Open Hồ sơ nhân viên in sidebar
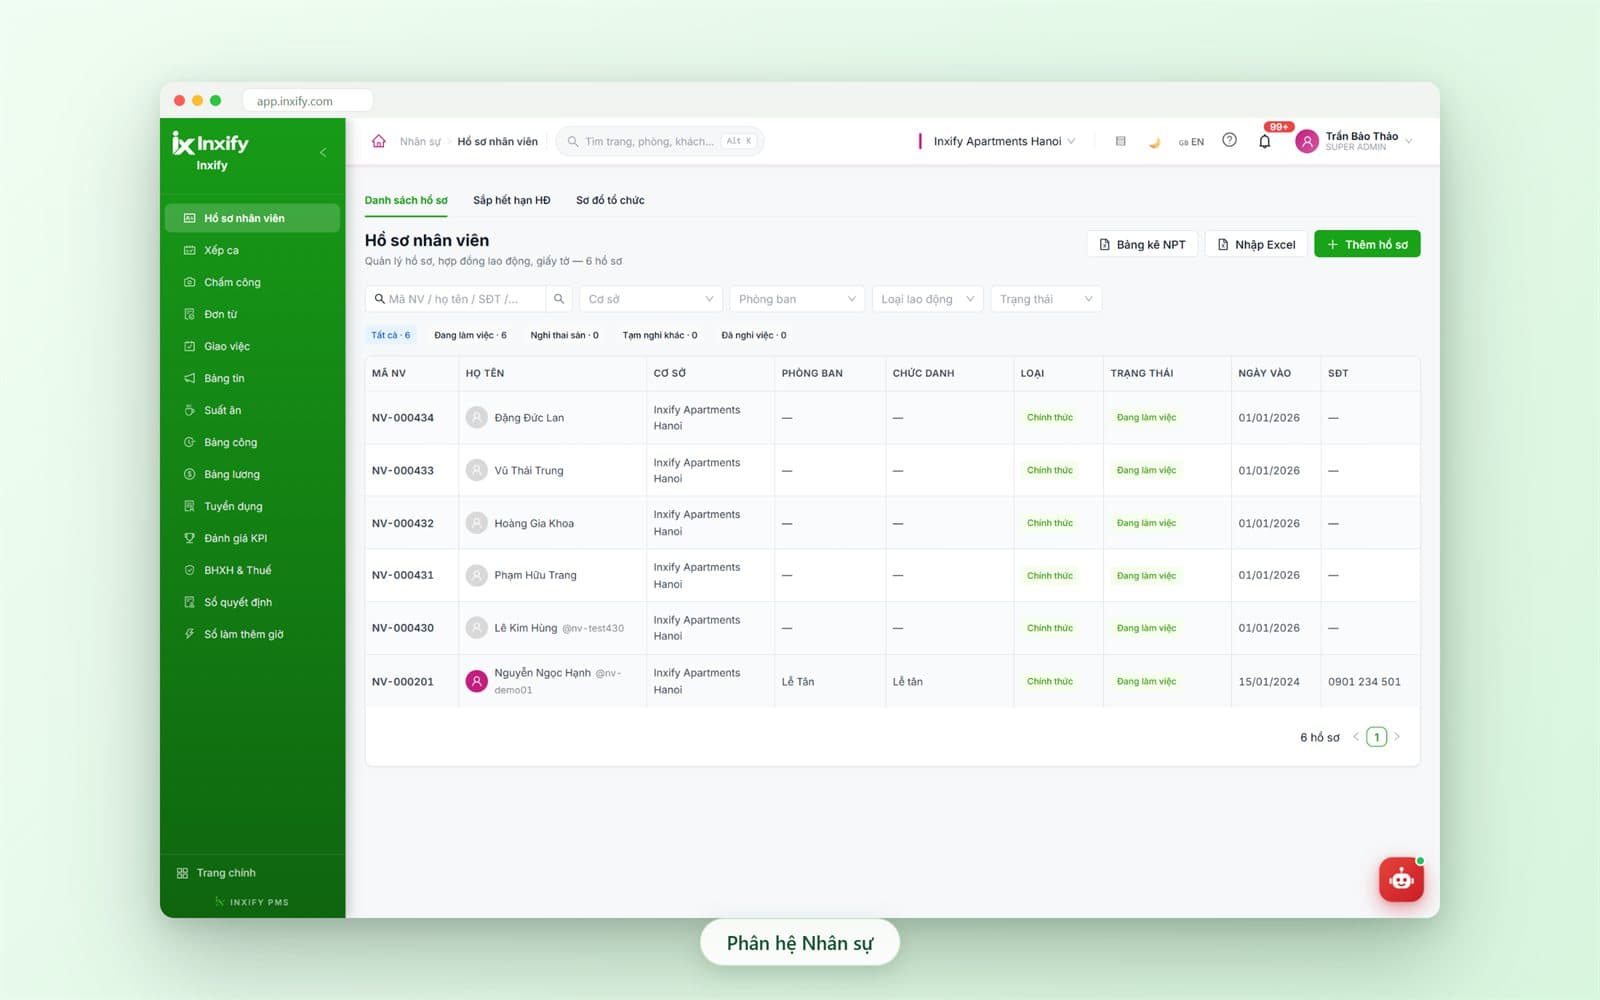This screenshot has height=1000, width=1600. [252, 218]
